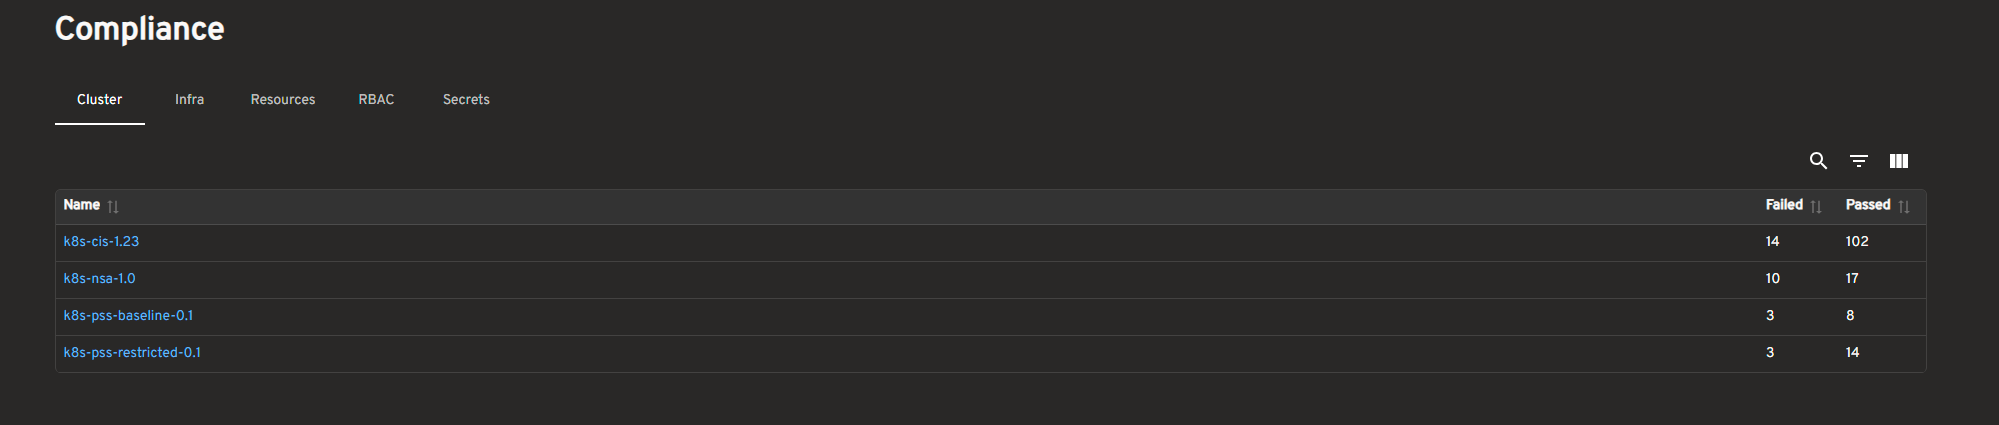Open the k8s-cis-1.23 compliance report
Image resolution: width=1999 pixels, height=425 pixels.
tap(101, 242)
